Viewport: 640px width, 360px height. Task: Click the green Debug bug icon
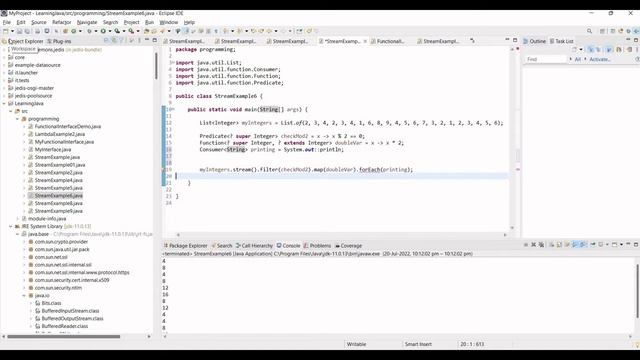tap(89, 31)
